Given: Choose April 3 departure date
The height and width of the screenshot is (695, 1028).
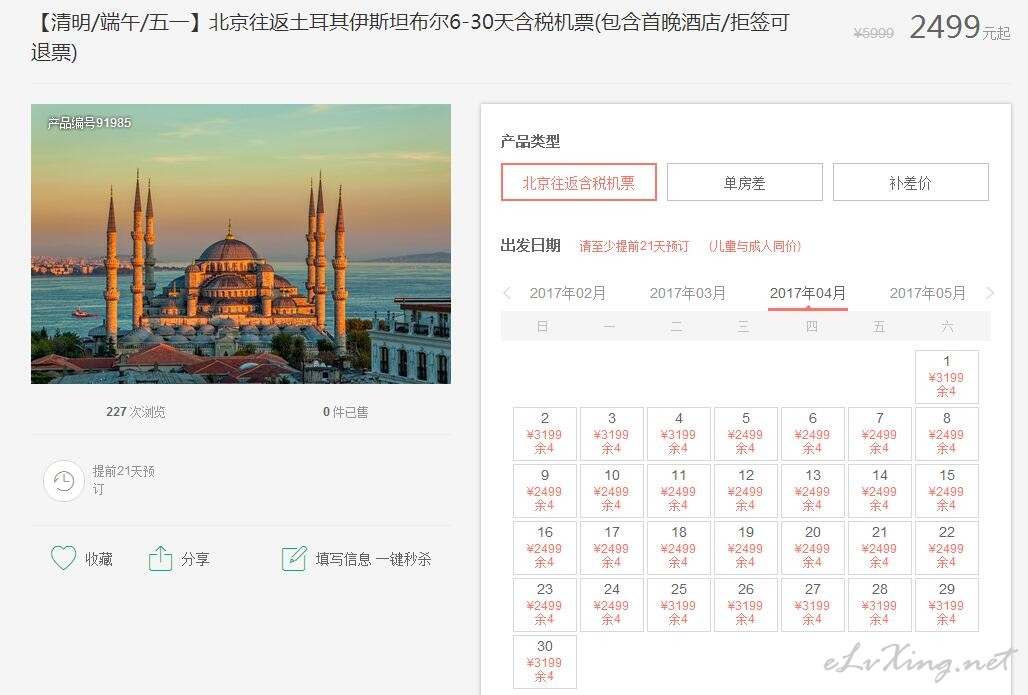Looking at the screenshot, I should [x=612, y=433].
